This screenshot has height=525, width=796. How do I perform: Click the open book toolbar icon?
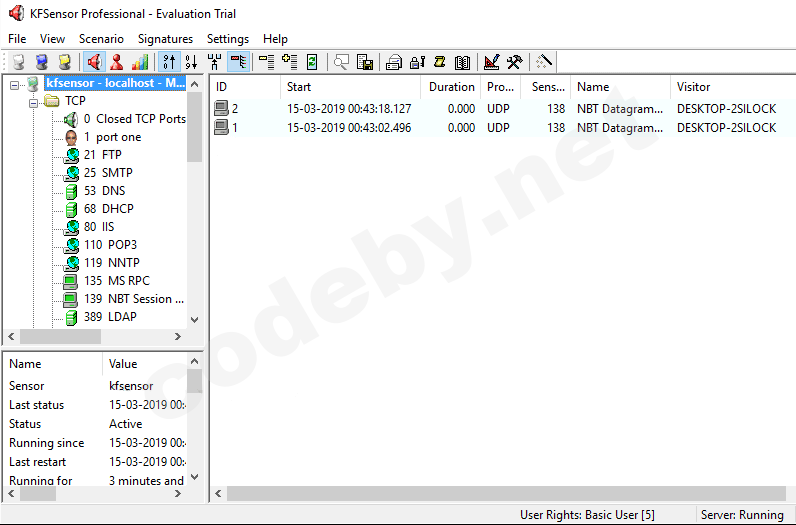click(462, 62)
